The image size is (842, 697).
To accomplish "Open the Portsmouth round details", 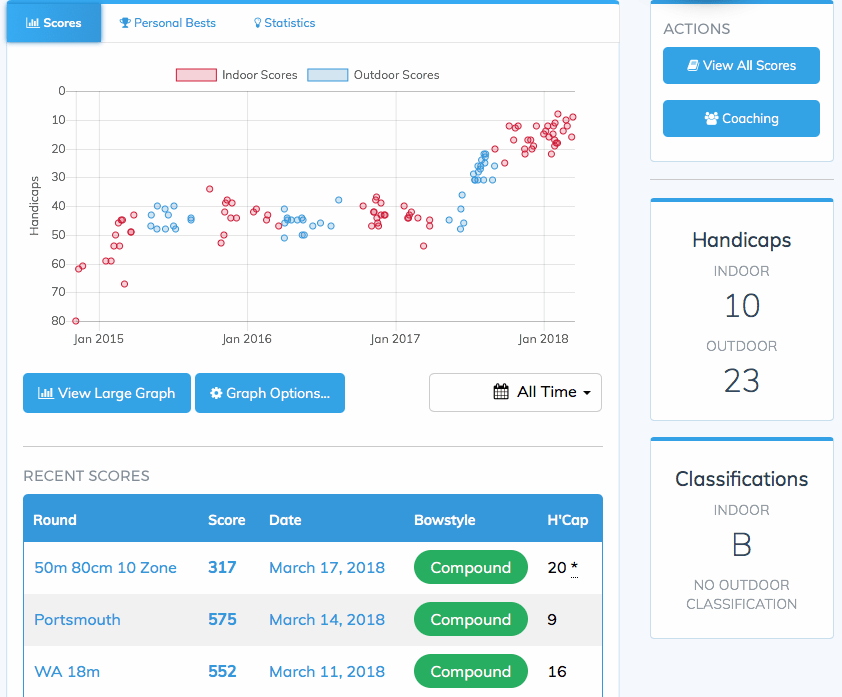I will point(77,619).
